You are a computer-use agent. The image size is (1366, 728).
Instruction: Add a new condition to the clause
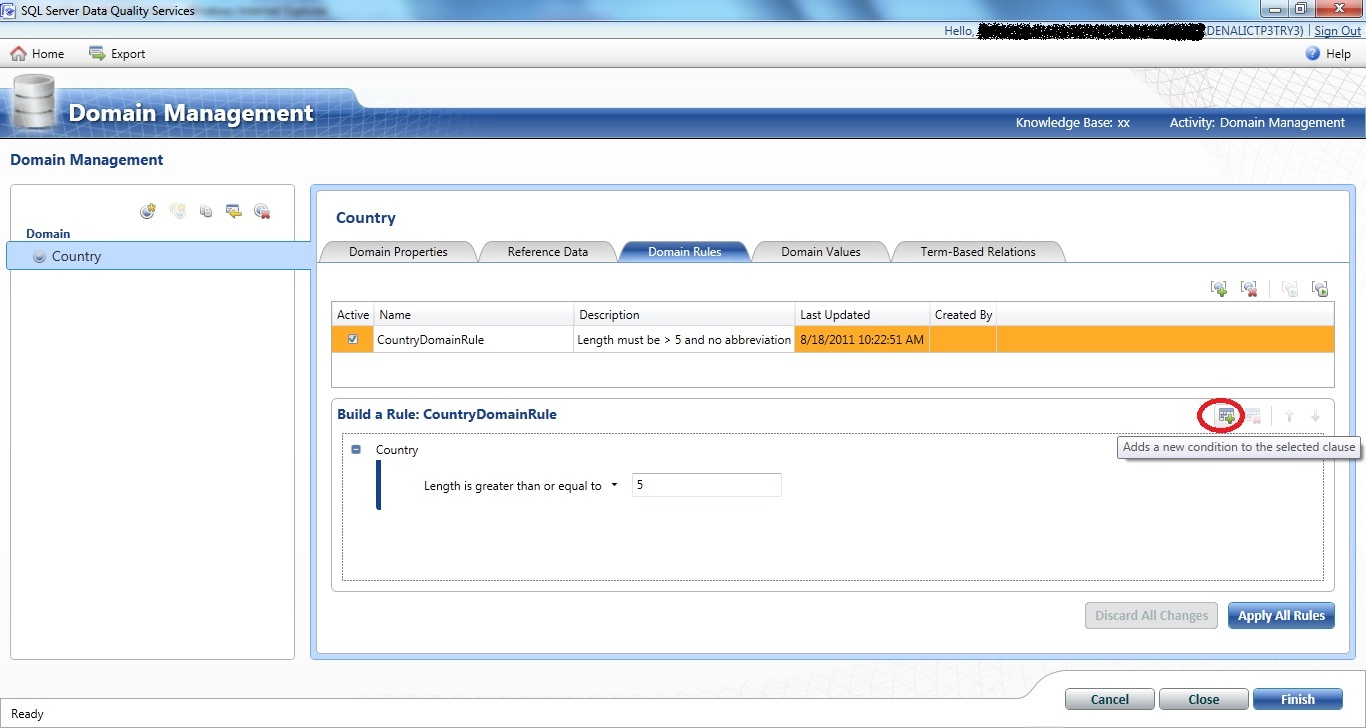(1226, 415)
